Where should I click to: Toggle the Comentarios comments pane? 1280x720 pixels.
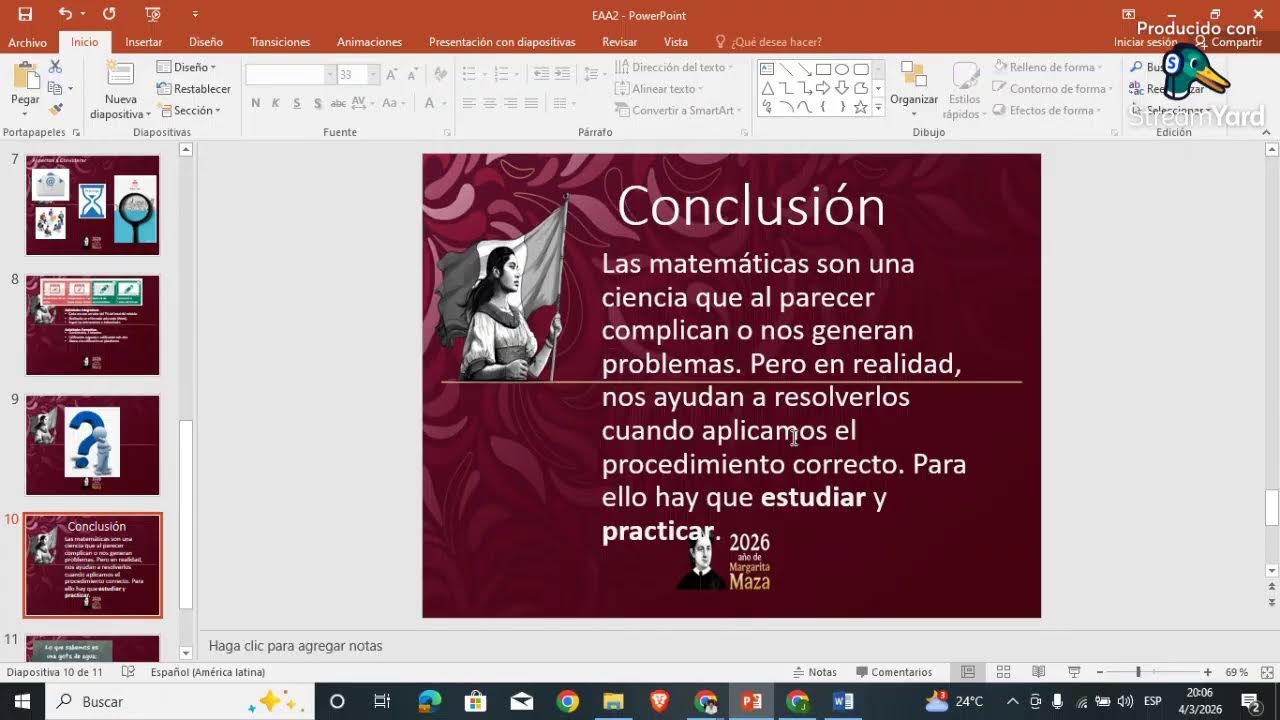tap(893, 672)
